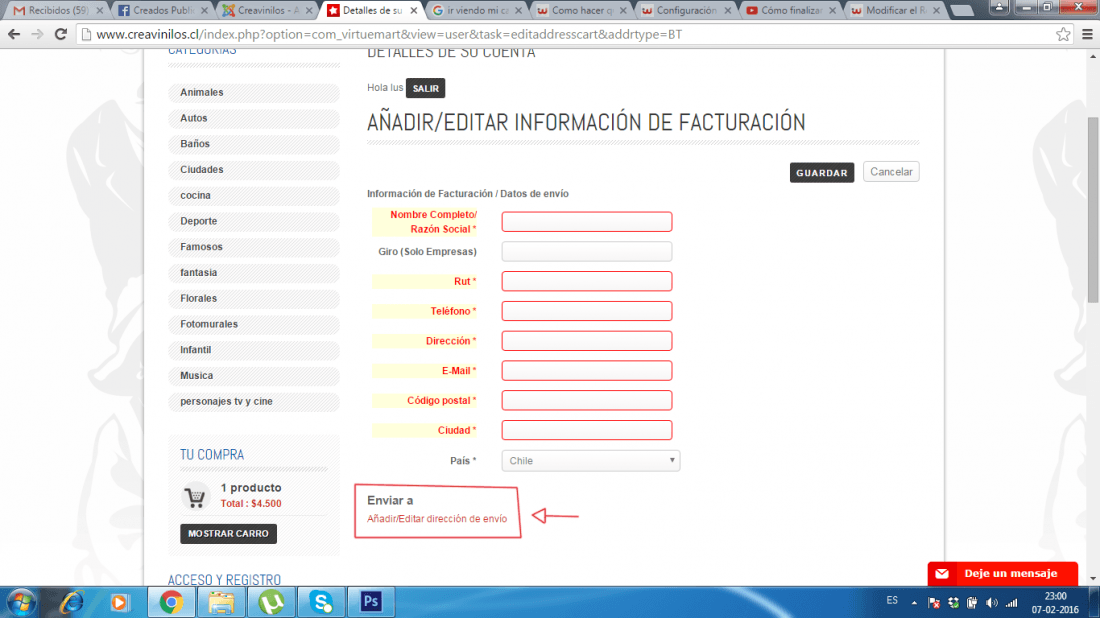
Task: Open the fantasia category
Action: (x=254, y=272)
